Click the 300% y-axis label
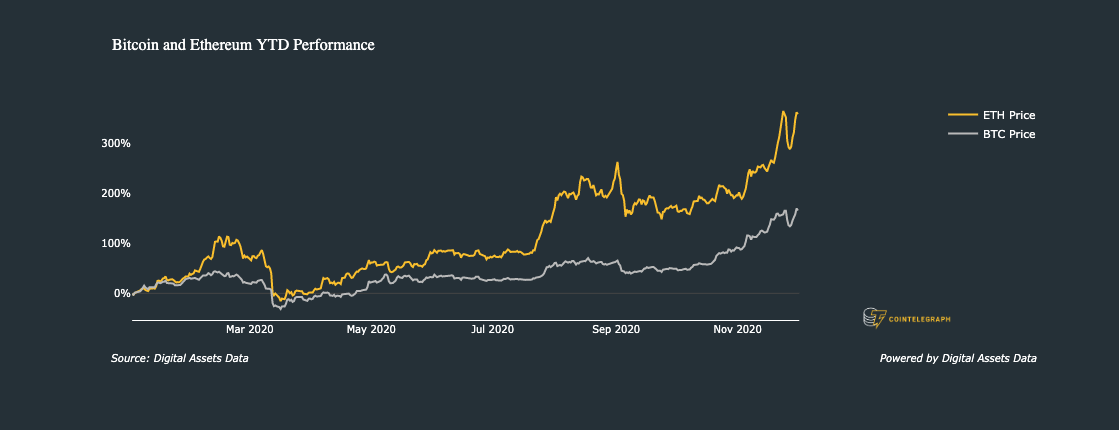The width and height of the screenshot is (1119, 430). (116, 143)
